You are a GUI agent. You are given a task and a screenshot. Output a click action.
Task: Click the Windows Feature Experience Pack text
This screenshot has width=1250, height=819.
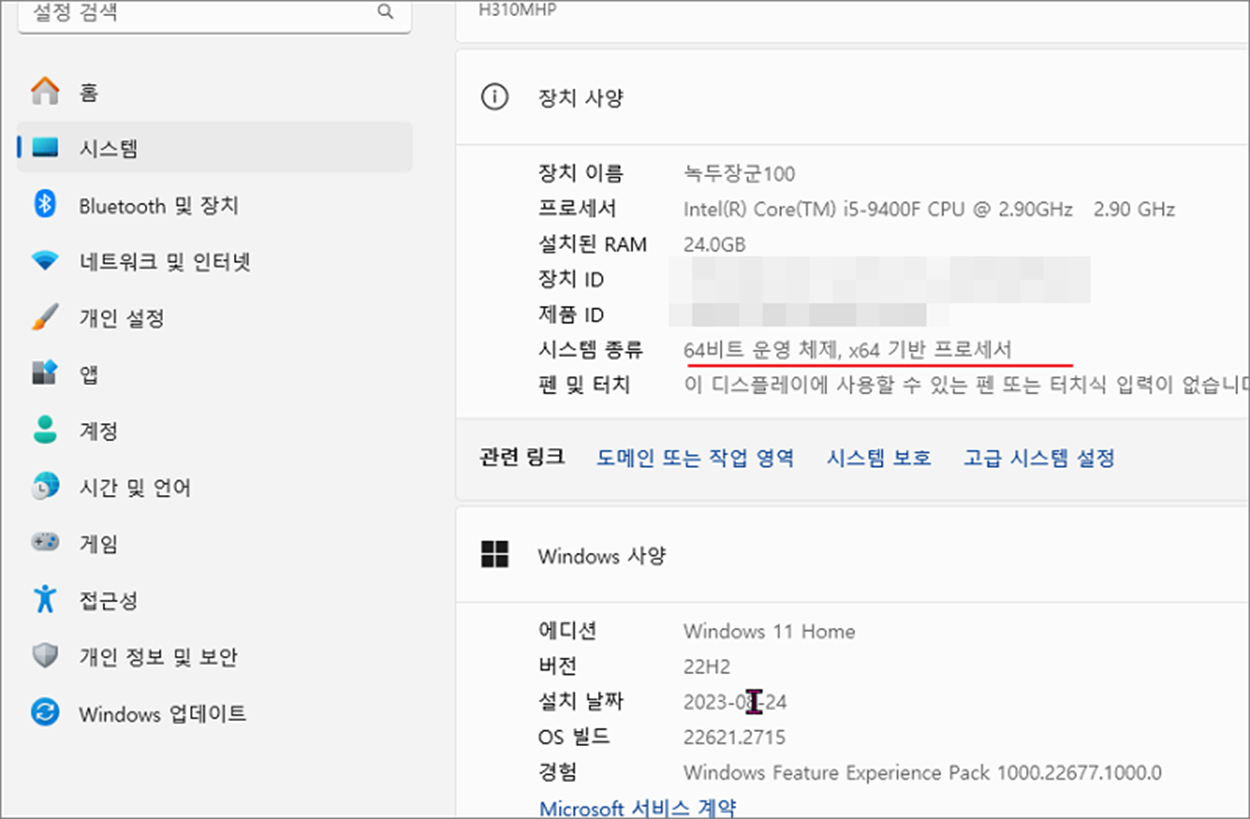tap(922, 773)
